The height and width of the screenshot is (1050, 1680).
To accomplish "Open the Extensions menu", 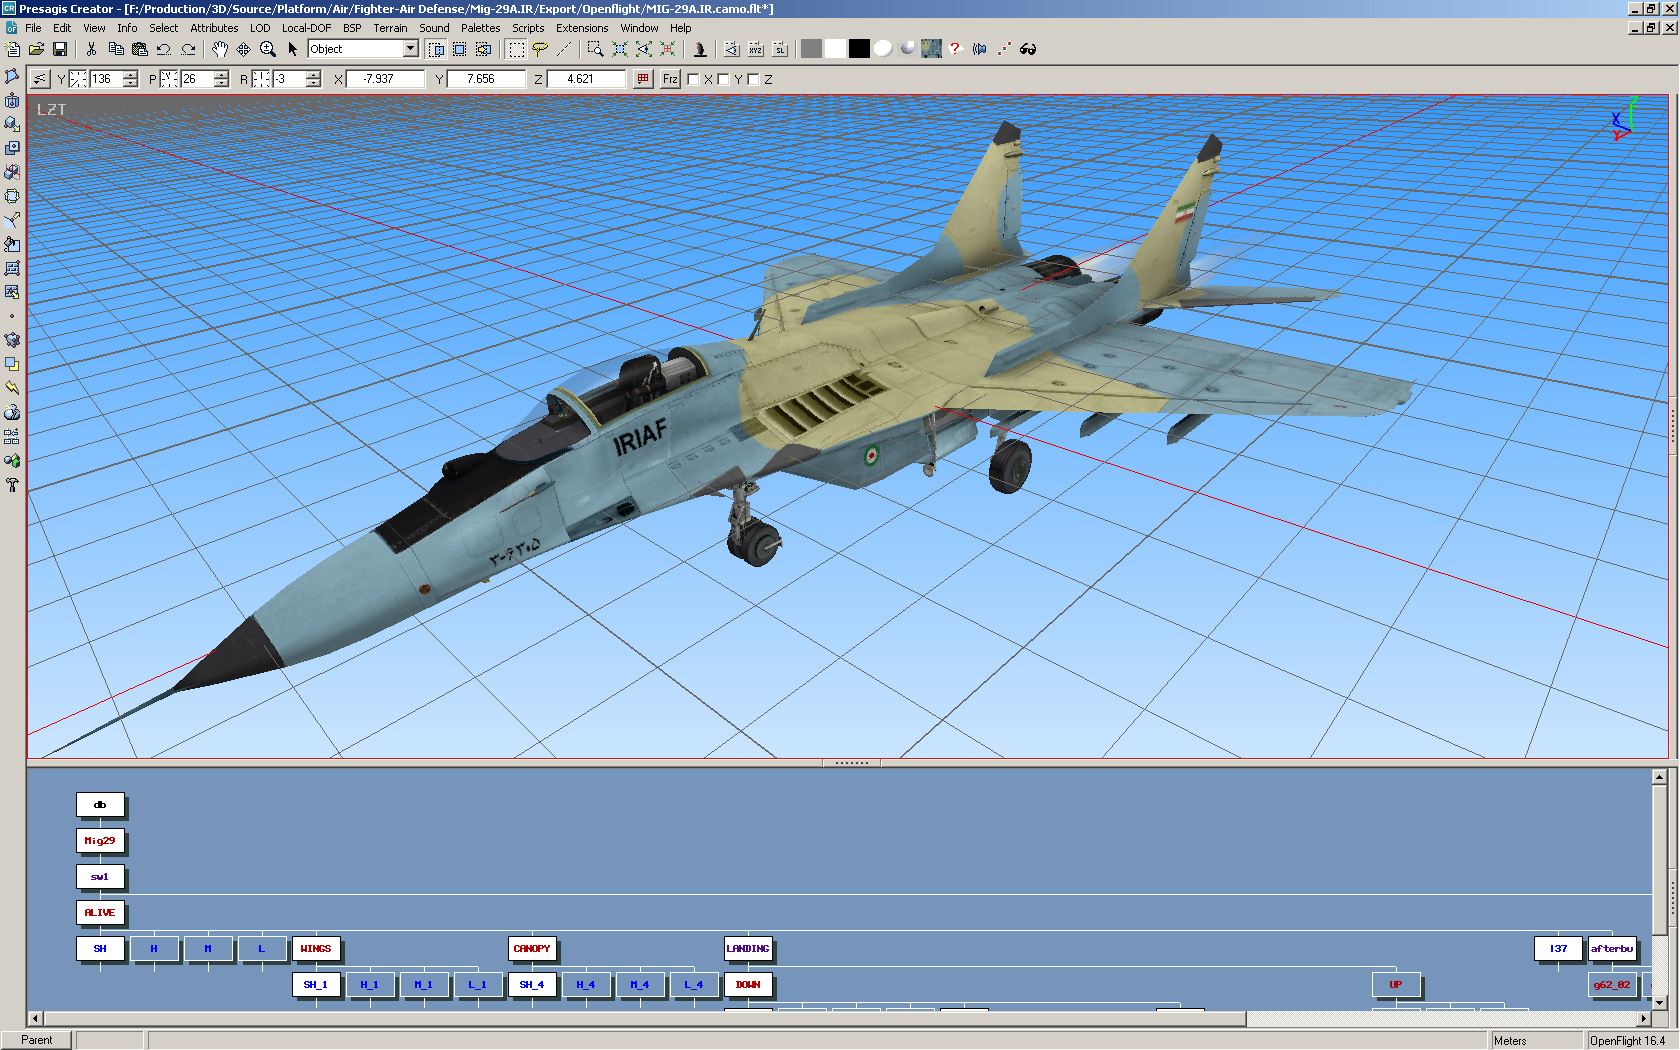I will 582,28.
